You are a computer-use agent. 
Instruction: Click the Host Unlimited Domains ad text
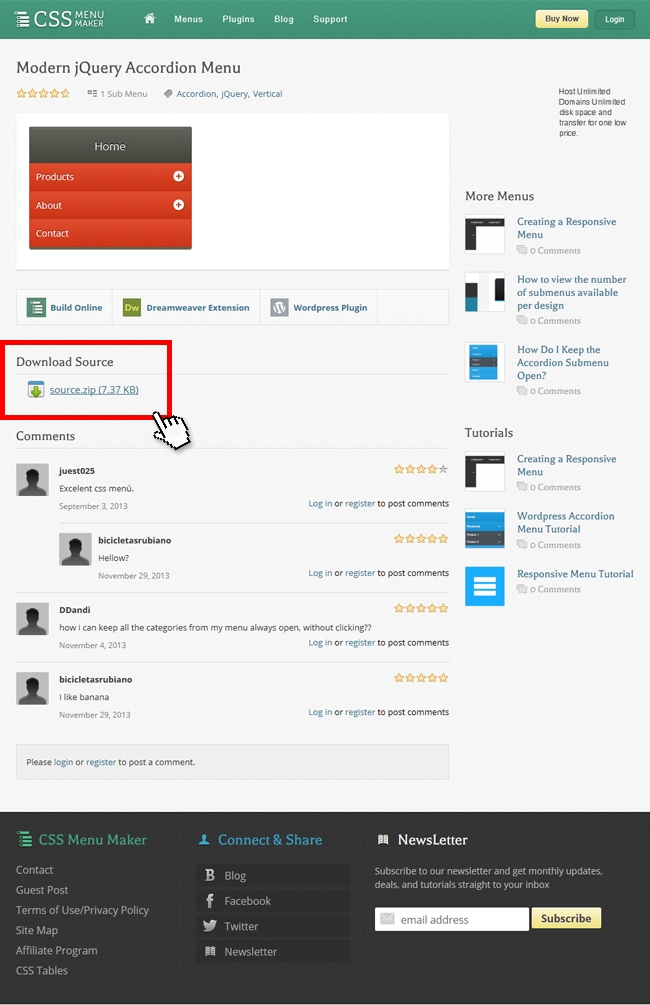(592, 112)
